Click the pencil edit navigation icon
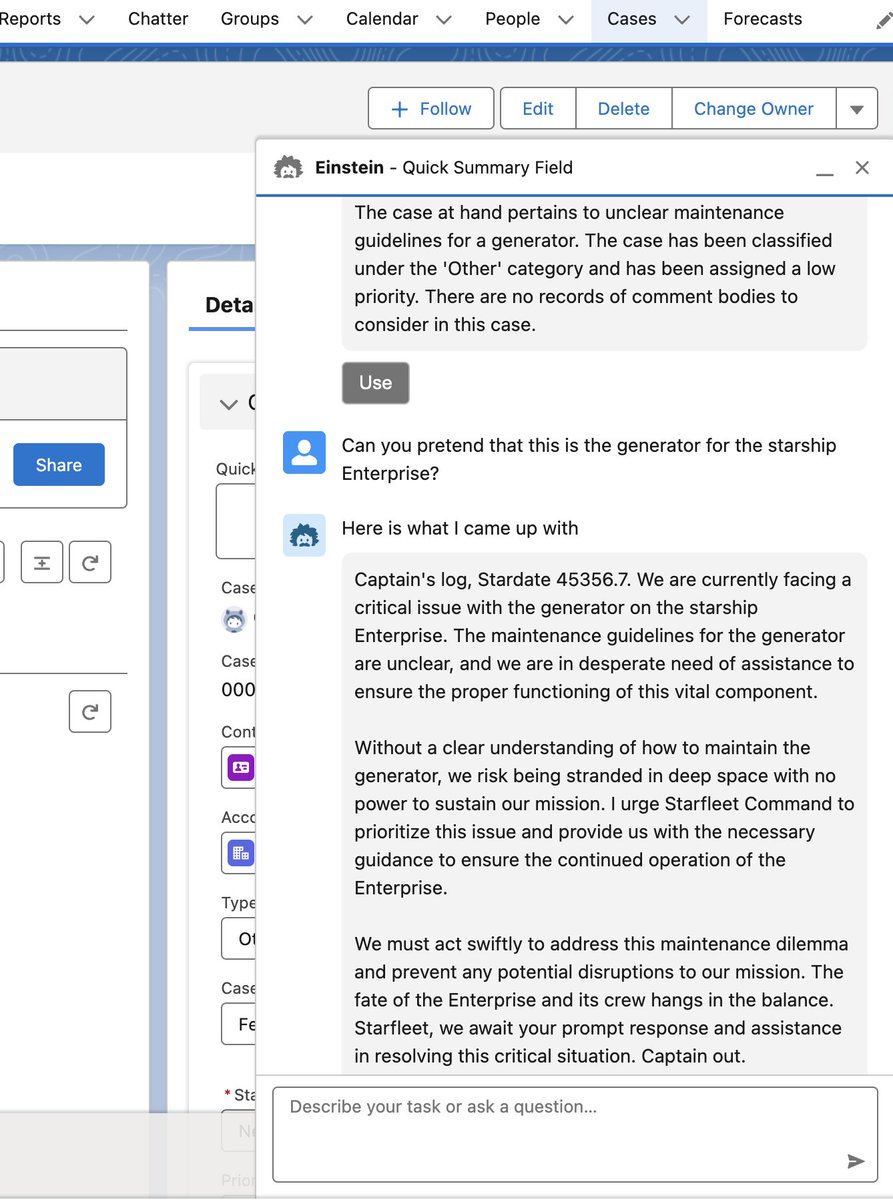Screen dimensions: 893x1200 883,21
